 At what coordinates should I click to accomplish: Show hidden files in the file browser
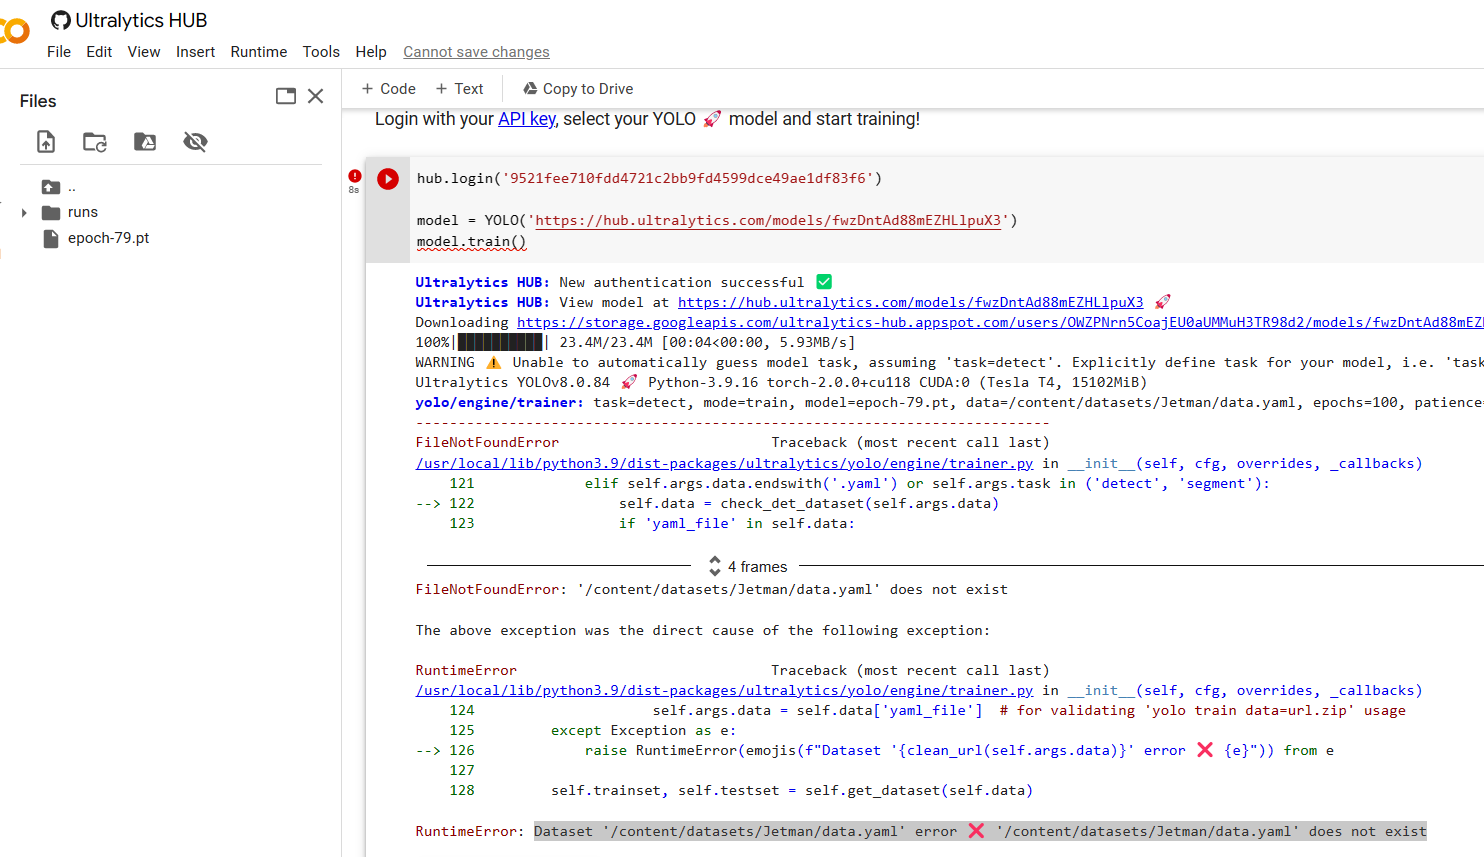[194, 141]
